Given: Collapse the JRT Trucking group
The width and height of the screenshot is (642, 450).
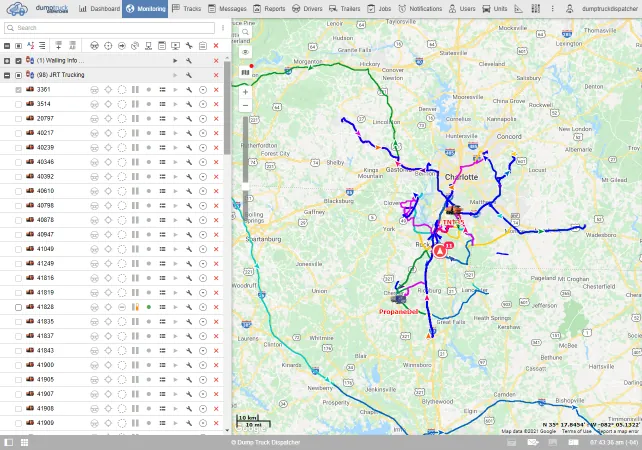Looking at the screenshot, I should [x=7, y=75].
